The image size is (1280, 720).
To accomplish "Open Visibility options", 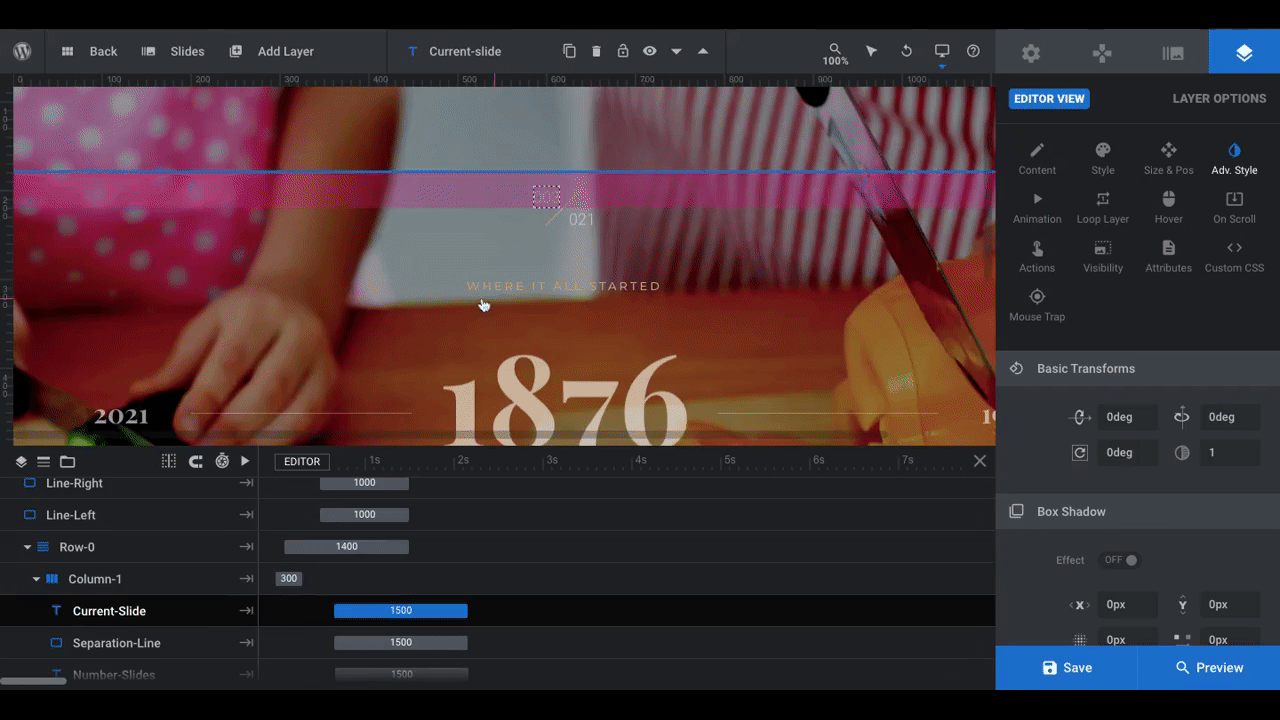I will click(x=1103, y=256).
